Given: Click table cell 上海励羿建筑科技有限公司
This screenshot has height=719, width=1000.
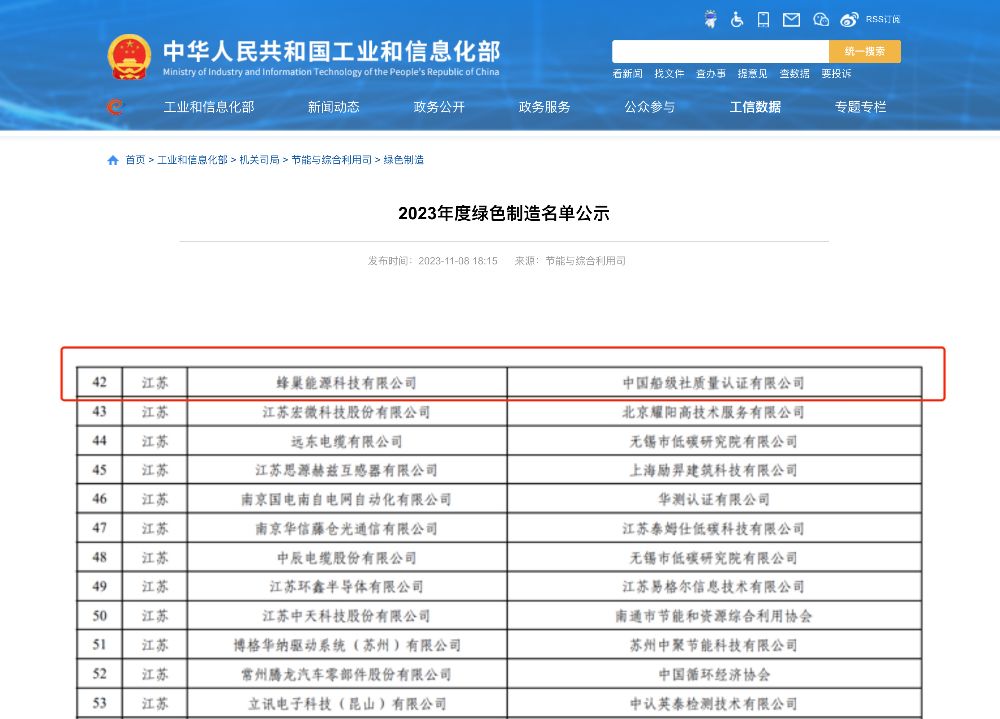Looking at the screenshot, I should (x=714, y=470).
